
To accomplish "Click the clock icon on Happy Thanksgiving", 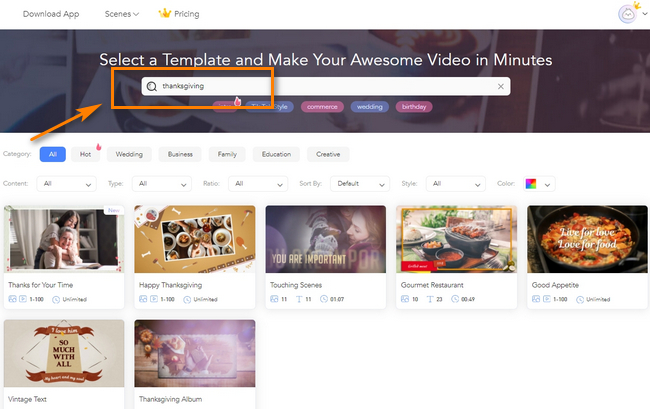I will (187, 299).
